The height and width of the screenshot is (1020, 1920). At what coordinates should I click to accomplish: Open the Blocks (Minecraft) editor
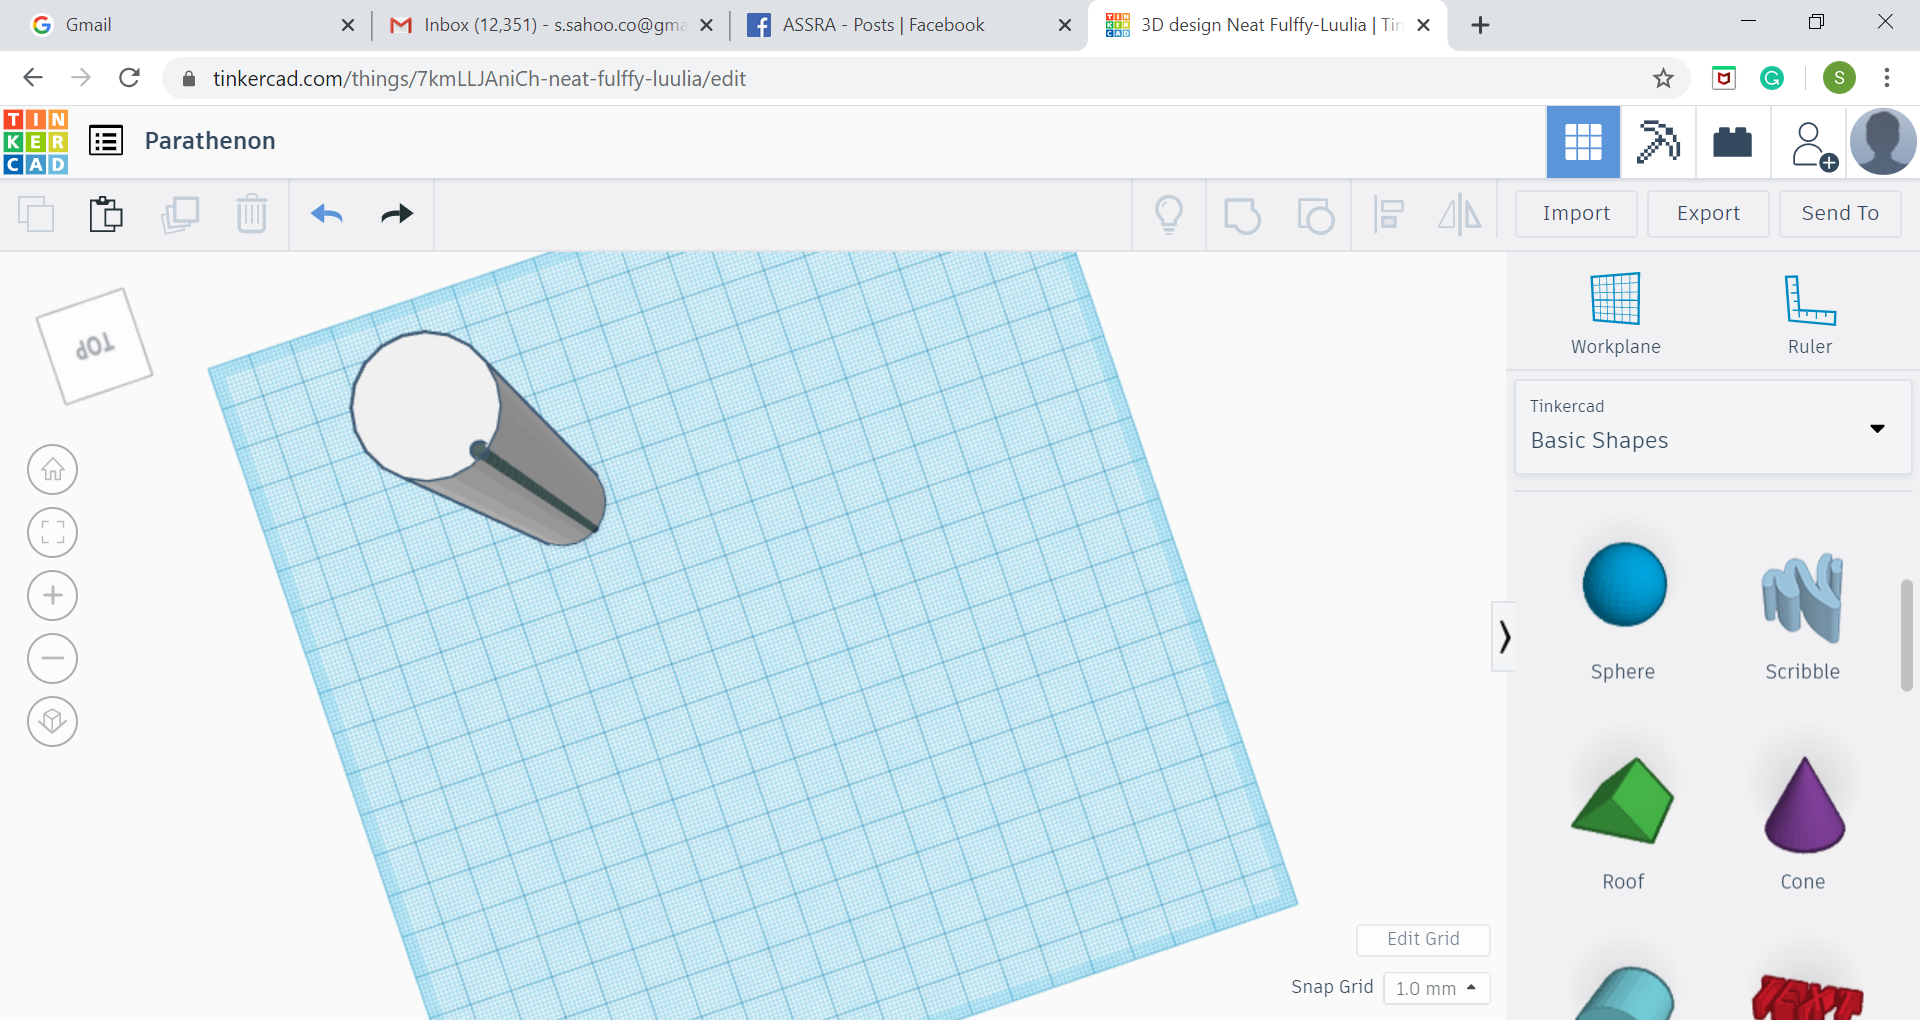click(x=1658, y=142)
